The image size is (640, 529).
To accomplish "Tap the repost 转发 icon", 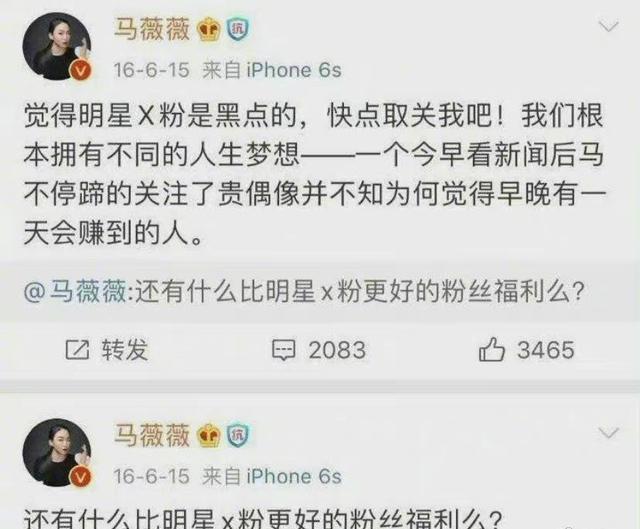I will pyautogui.click(x=77, y=350).
